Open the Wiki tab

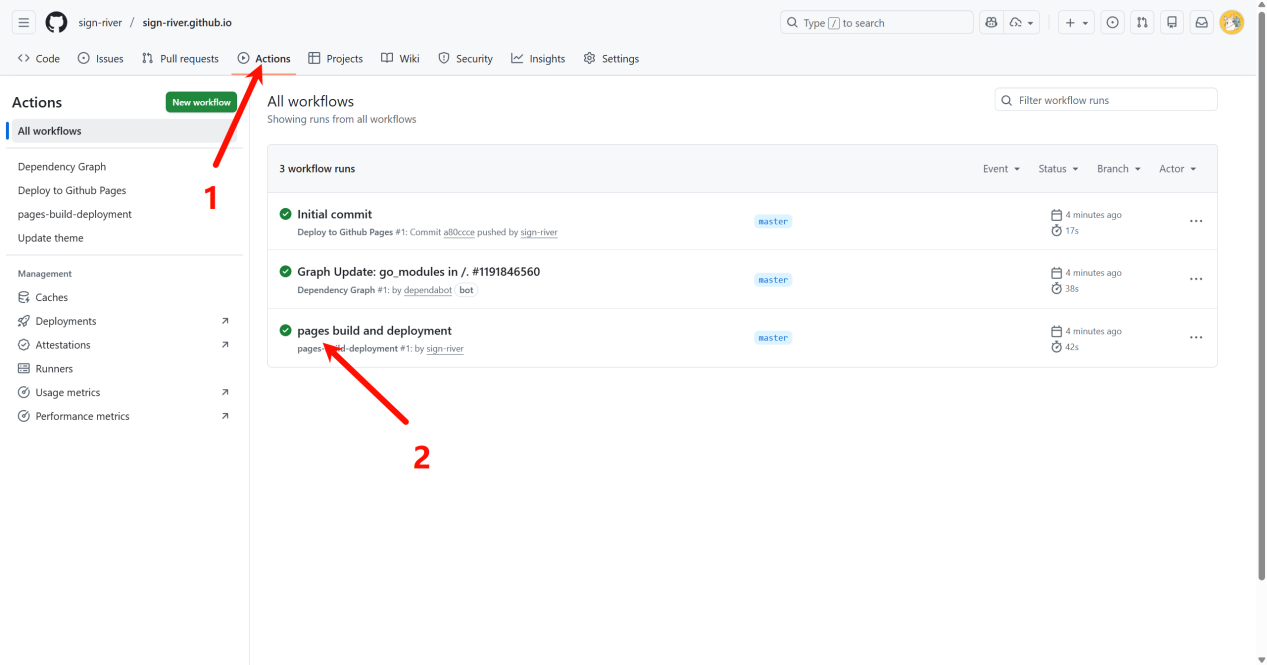coord(400,59)
